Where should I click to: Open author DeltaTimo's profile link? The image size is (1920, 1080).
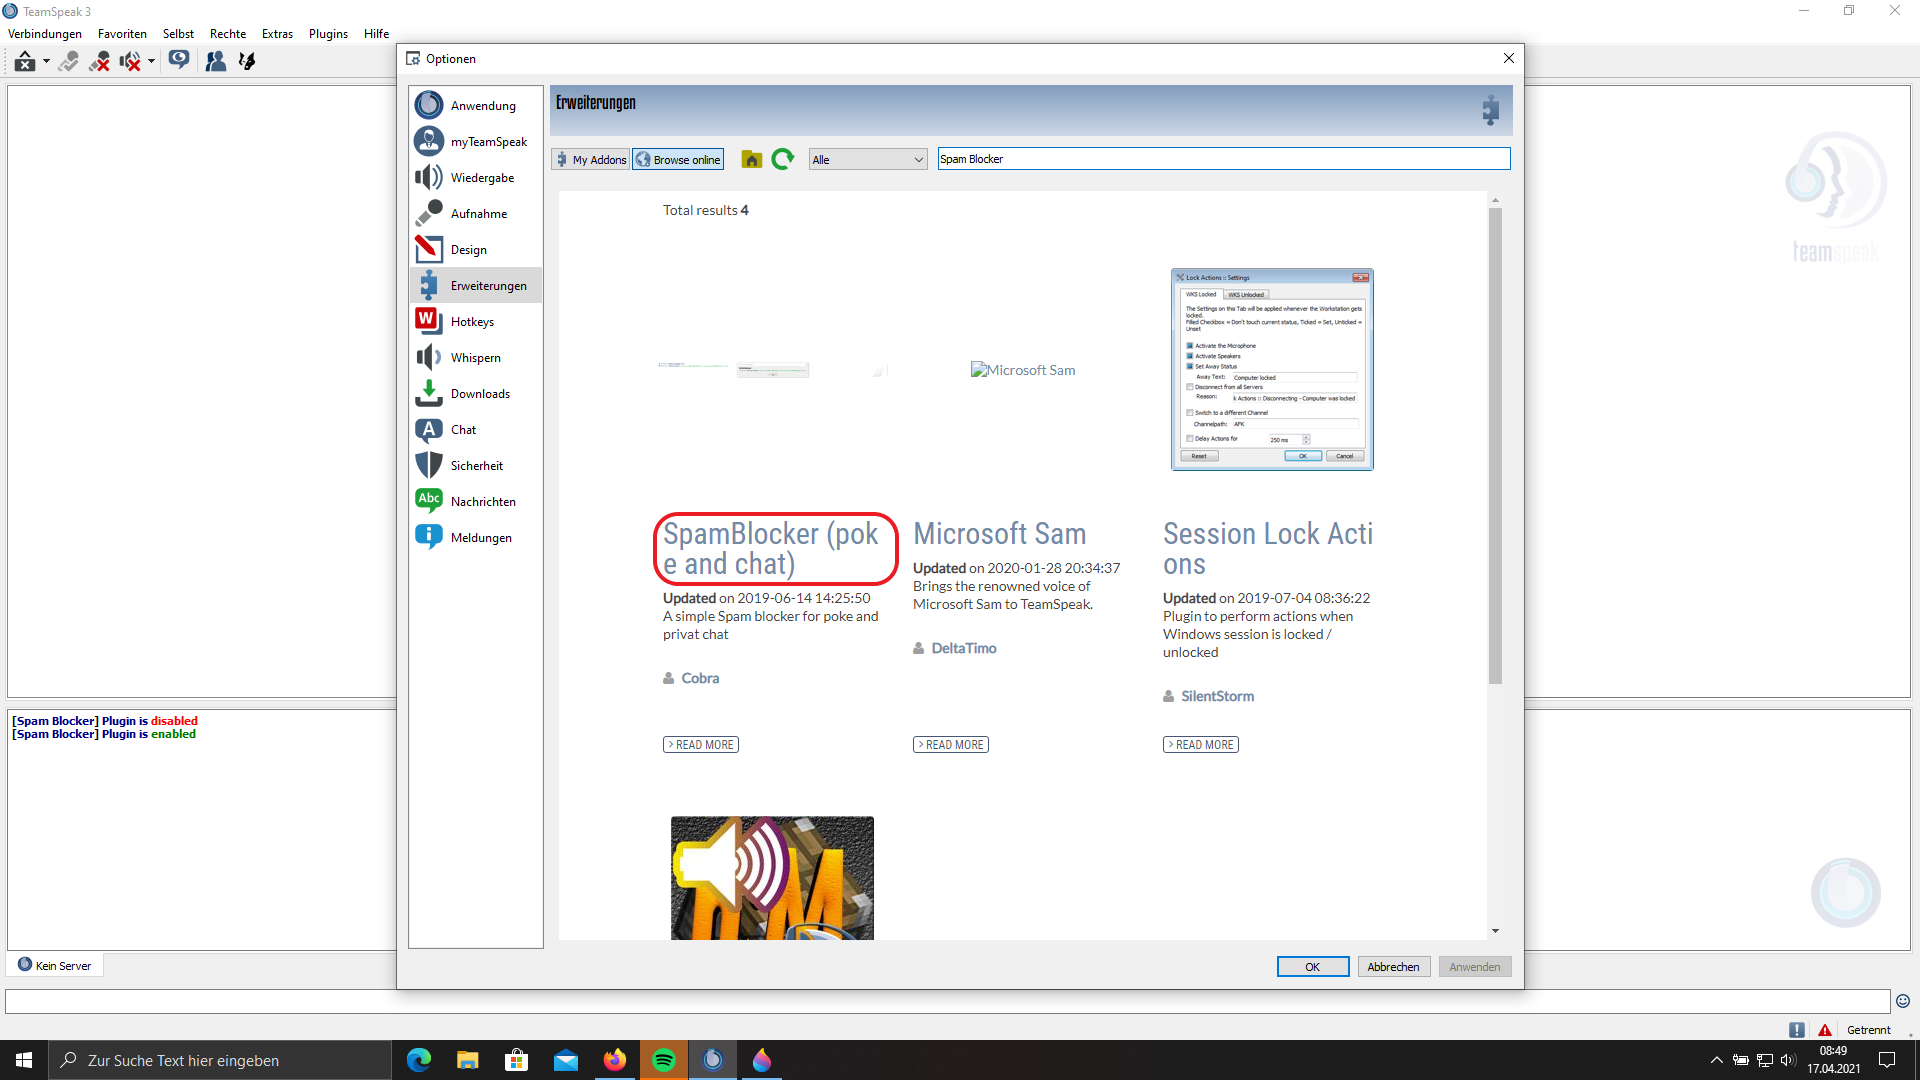click(964, 648)
